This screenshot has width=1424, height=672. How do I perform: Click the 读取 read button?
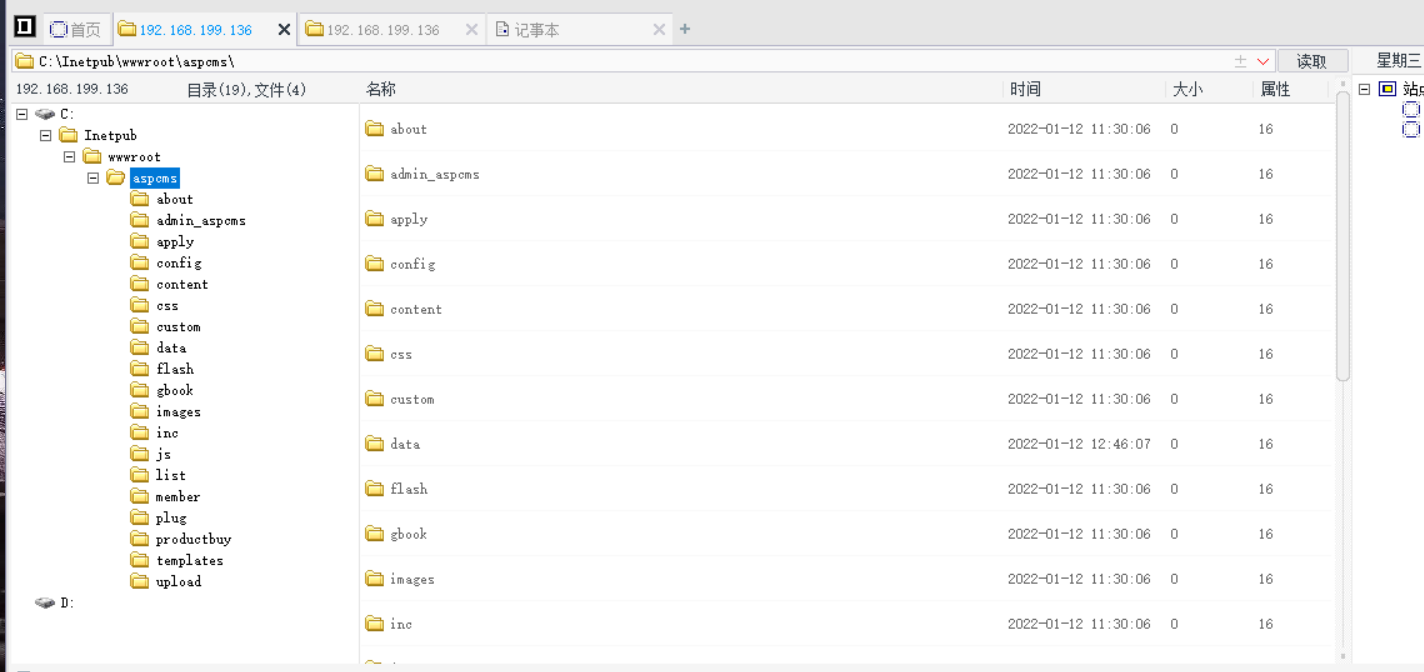[x=1312, y=61]
